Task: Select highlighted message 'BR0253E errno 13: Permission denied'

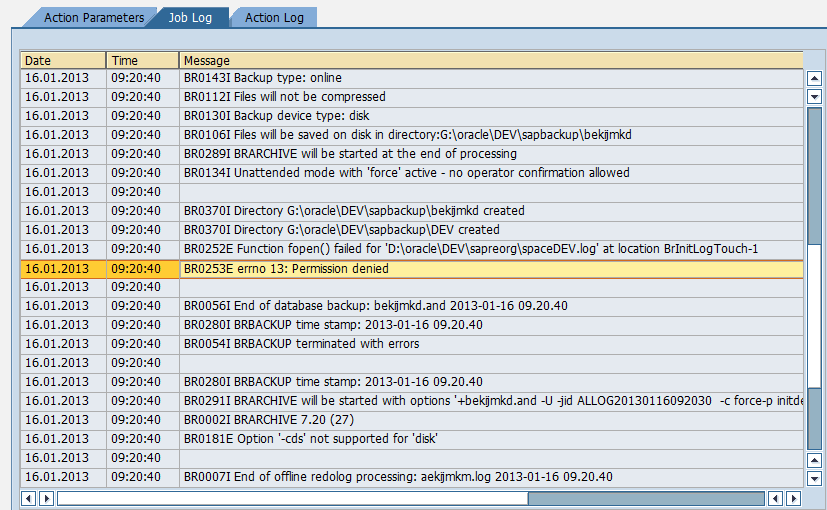Action: [491, 269]
